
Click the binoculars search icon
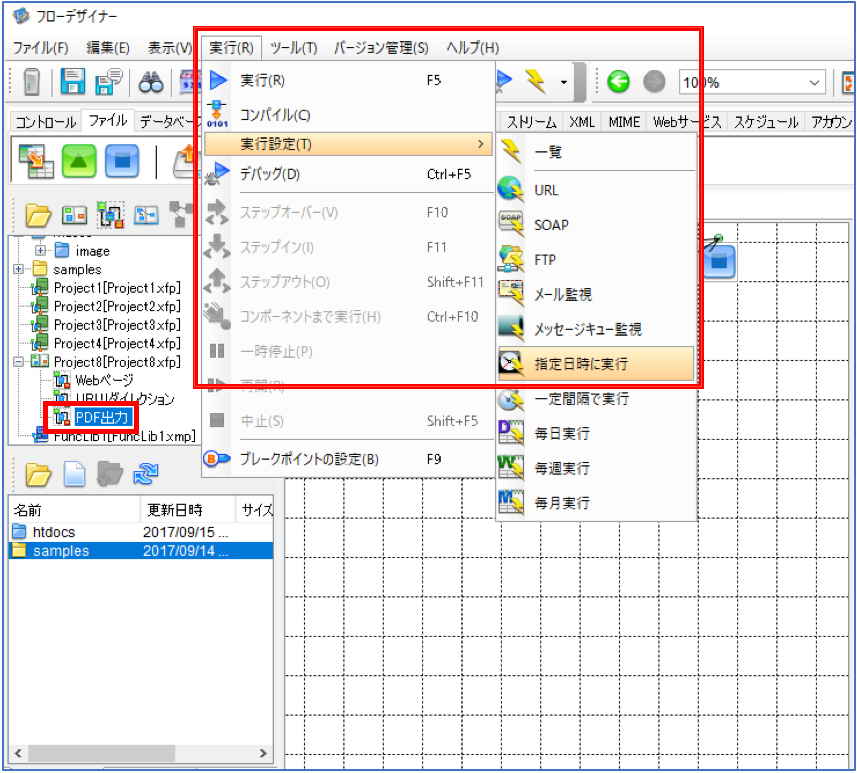click(151, 83)
